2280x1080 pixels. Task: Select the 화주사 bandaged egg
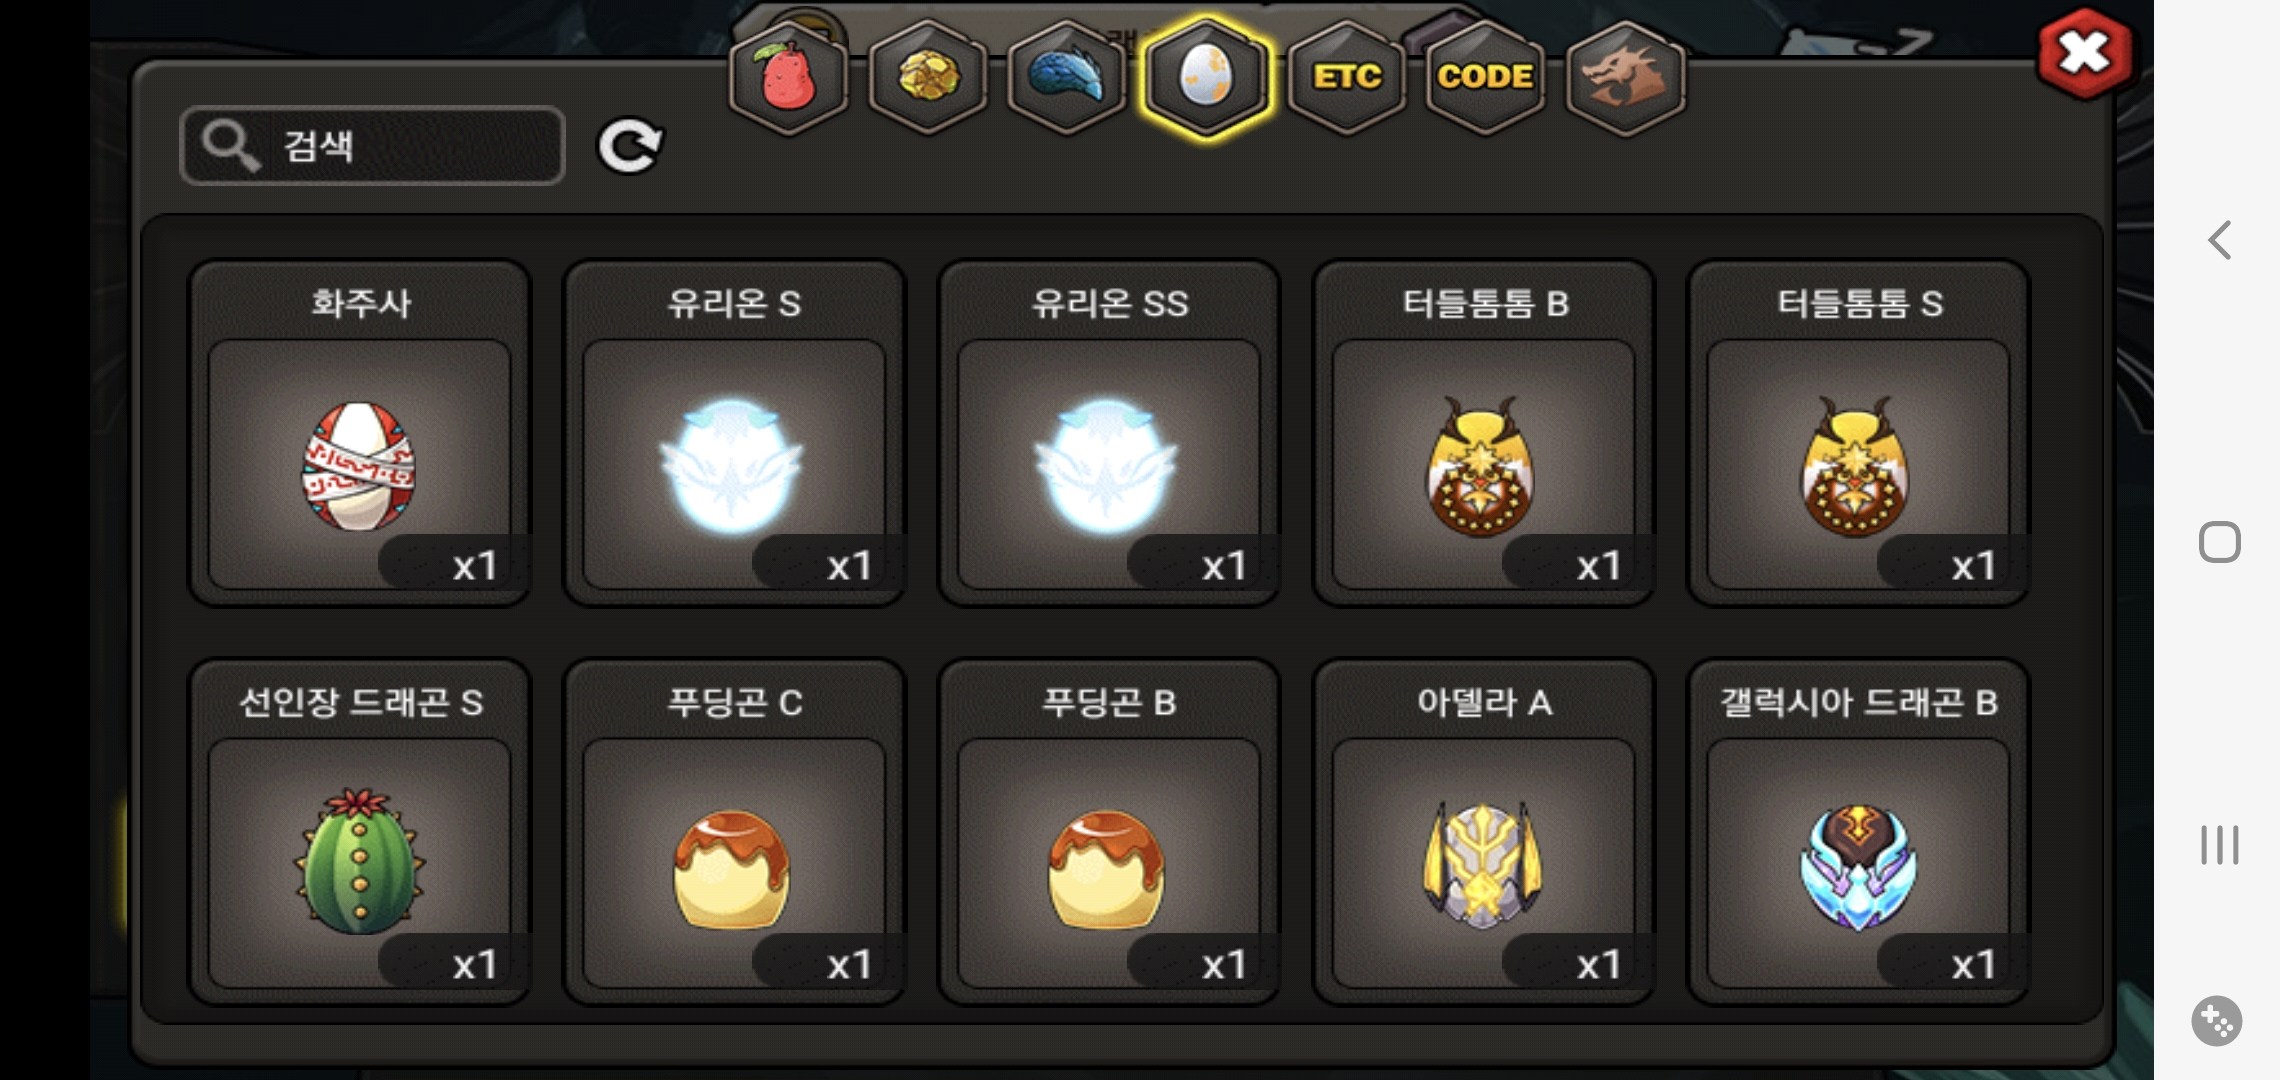(x=360, y=433)
